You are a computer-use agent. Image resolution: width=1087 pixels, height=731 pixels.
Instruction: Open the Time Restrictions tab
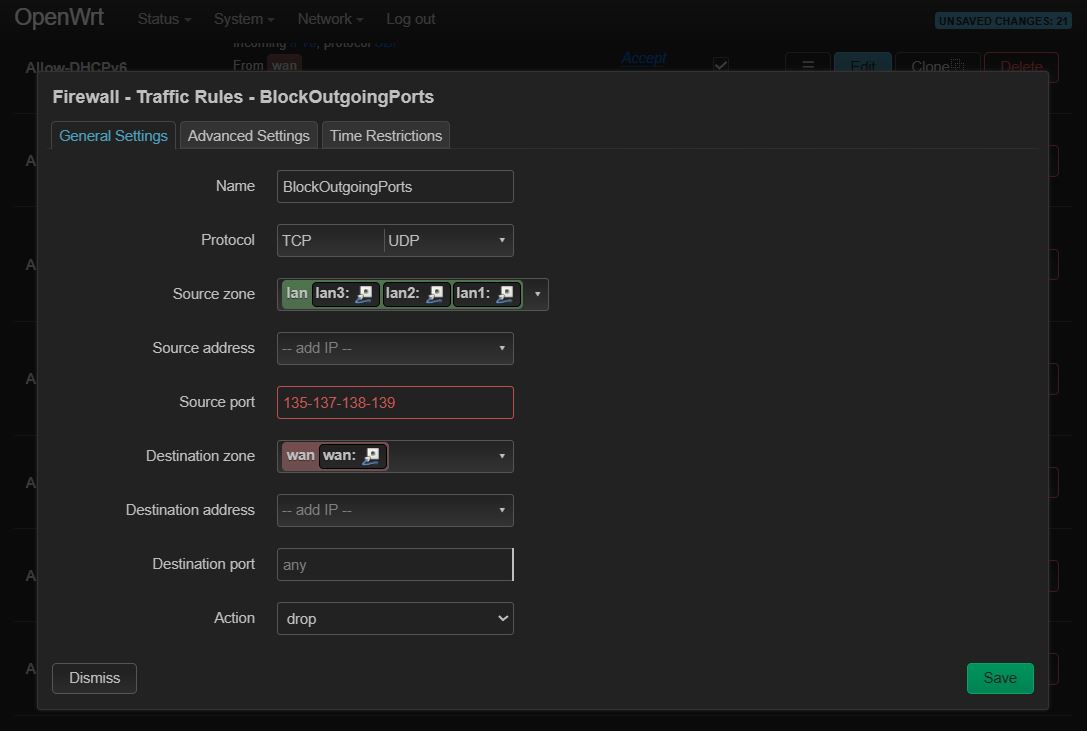(x=385, y=135)
